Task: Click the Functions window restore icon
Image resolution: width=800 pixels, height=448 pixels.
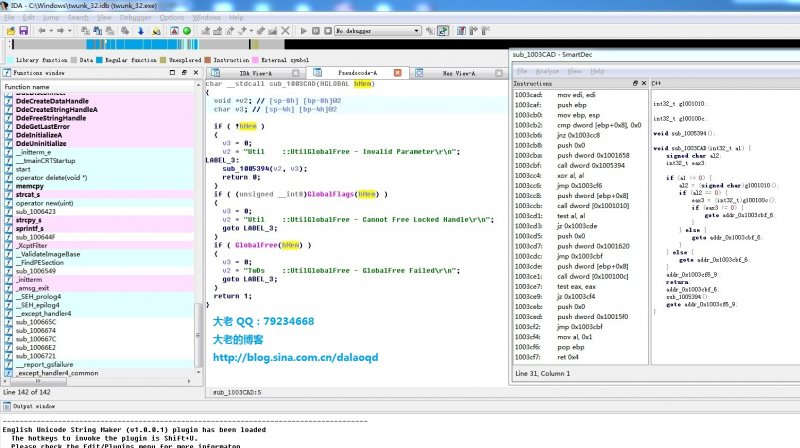Action: [x=172, y=72]
